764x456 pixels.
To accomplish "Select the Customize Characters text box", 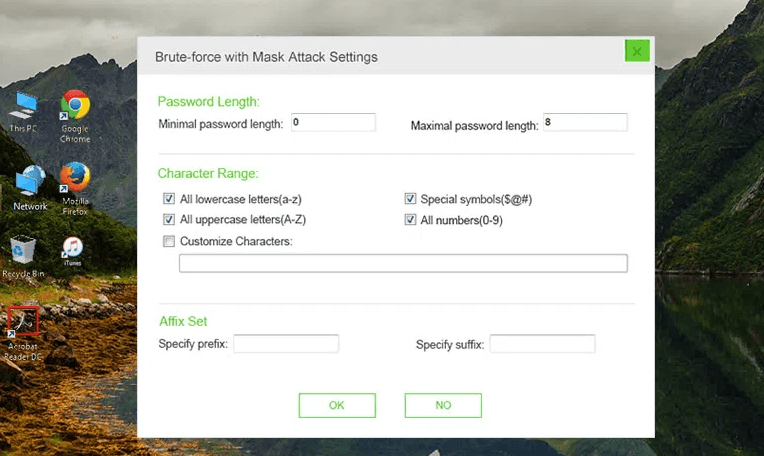I will pos(403,263).
